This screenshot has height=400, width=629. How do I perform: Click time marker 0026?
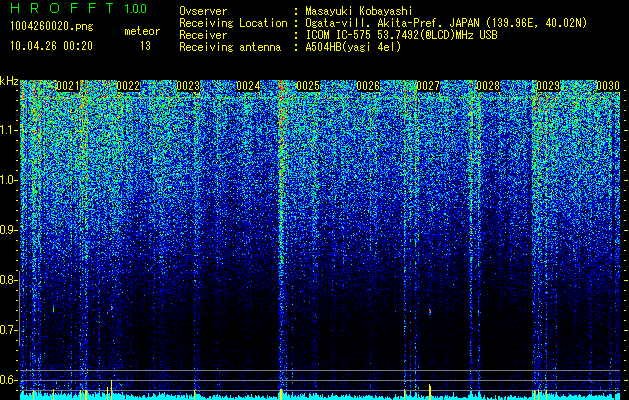click(x=368, y=86)
